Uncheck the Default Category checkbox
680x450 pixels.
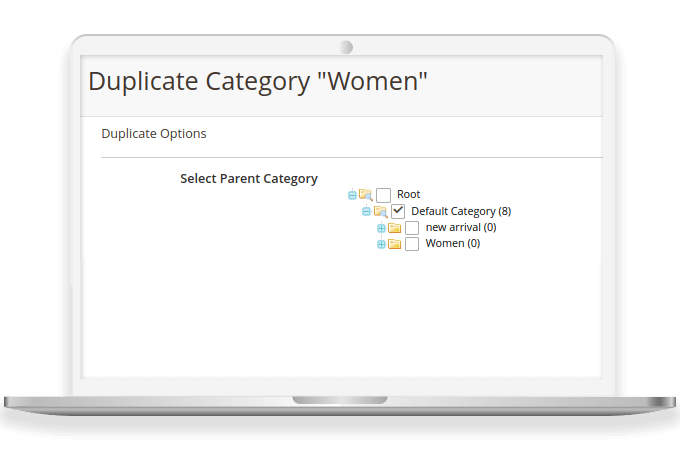[x=398, y=212]
